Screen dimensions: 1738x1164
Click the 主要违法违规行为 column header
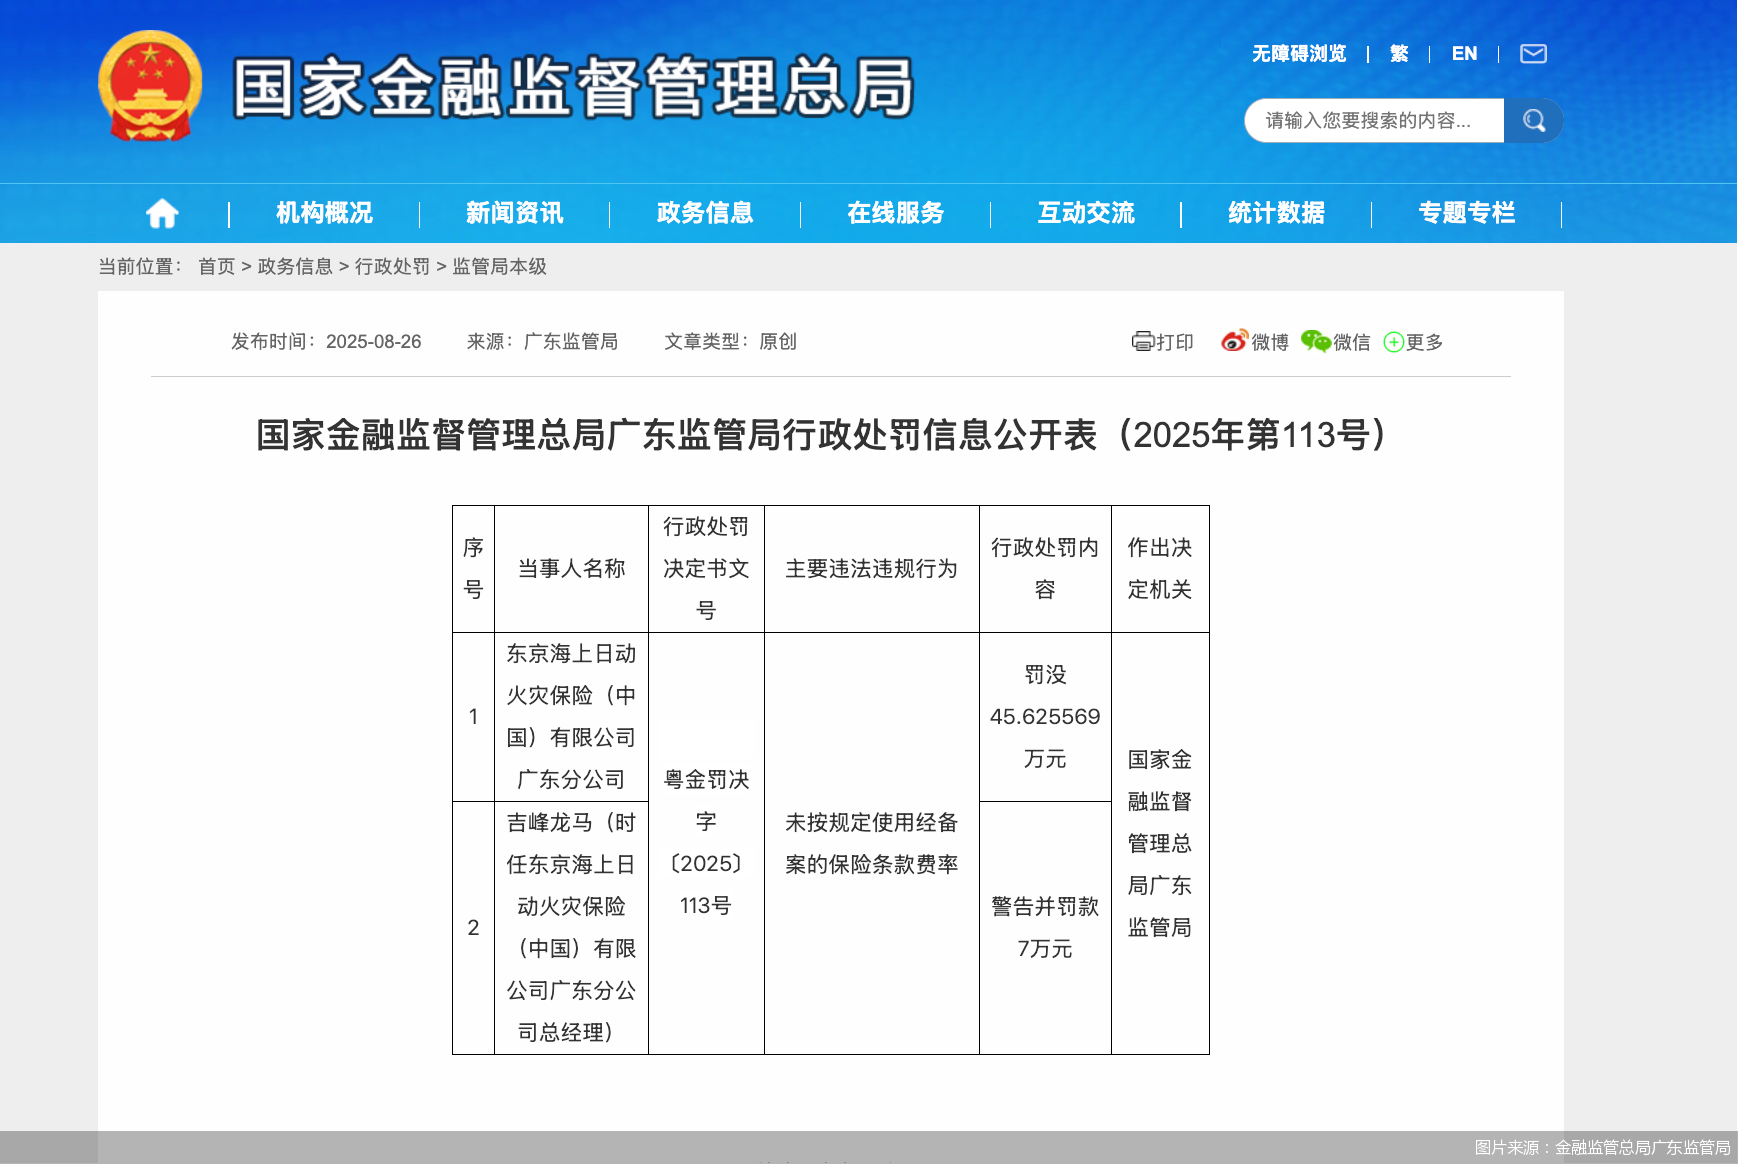click(x=871, y=569)
